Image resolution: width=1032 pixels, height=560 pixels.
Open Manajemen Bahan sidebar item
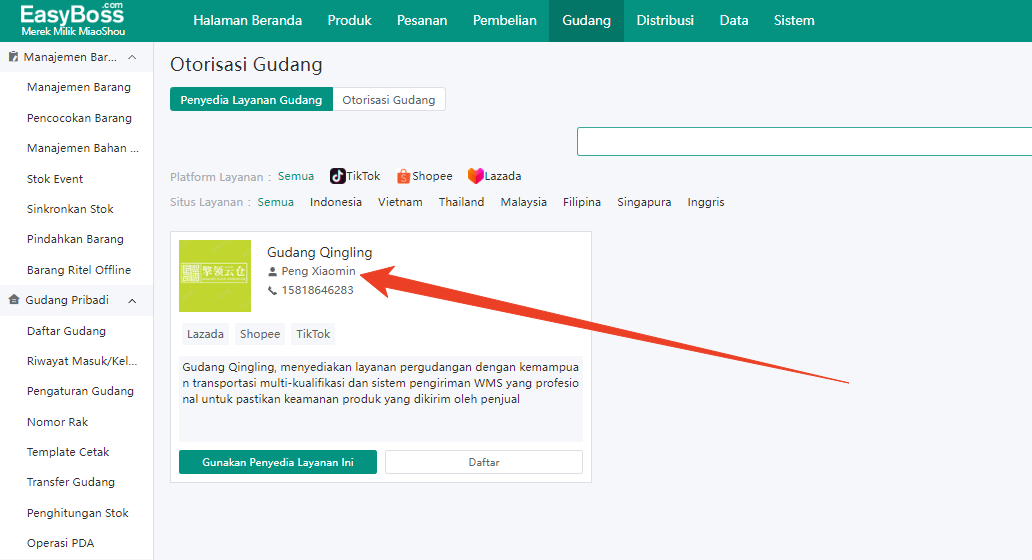coord(83,149)
